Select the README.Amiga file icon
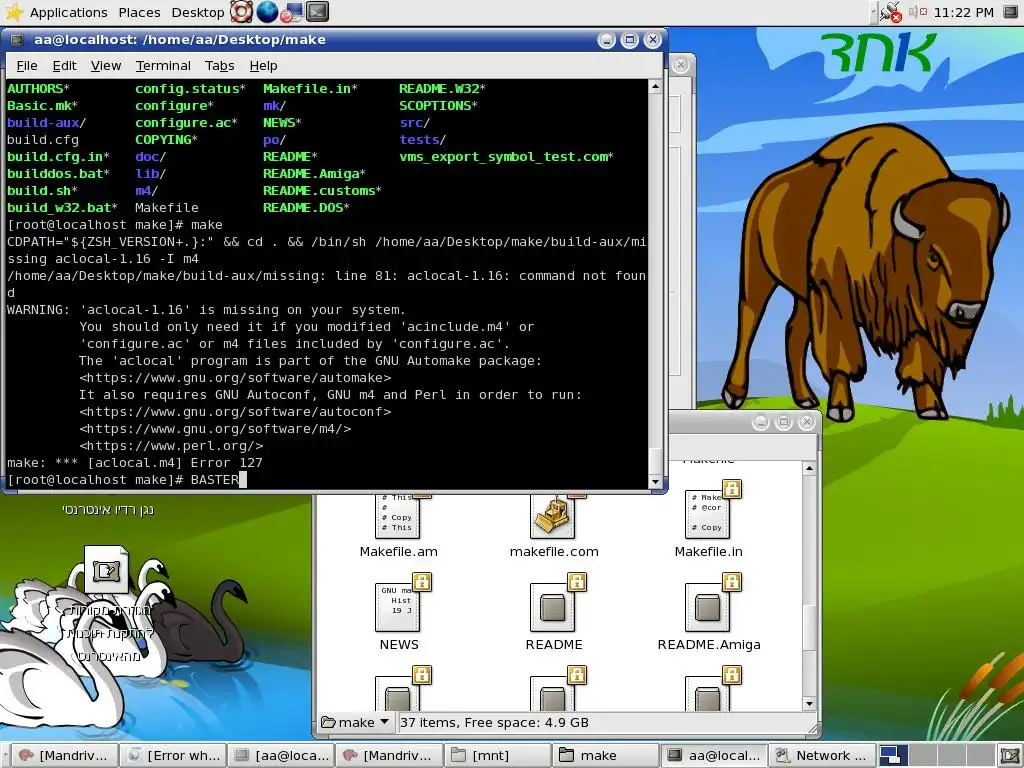The height and width of the screenshot is (768, 1024). click(709, 607)
